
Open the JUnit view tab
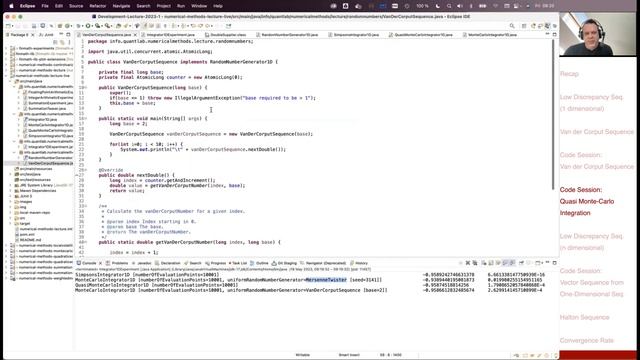coord(46,35)
